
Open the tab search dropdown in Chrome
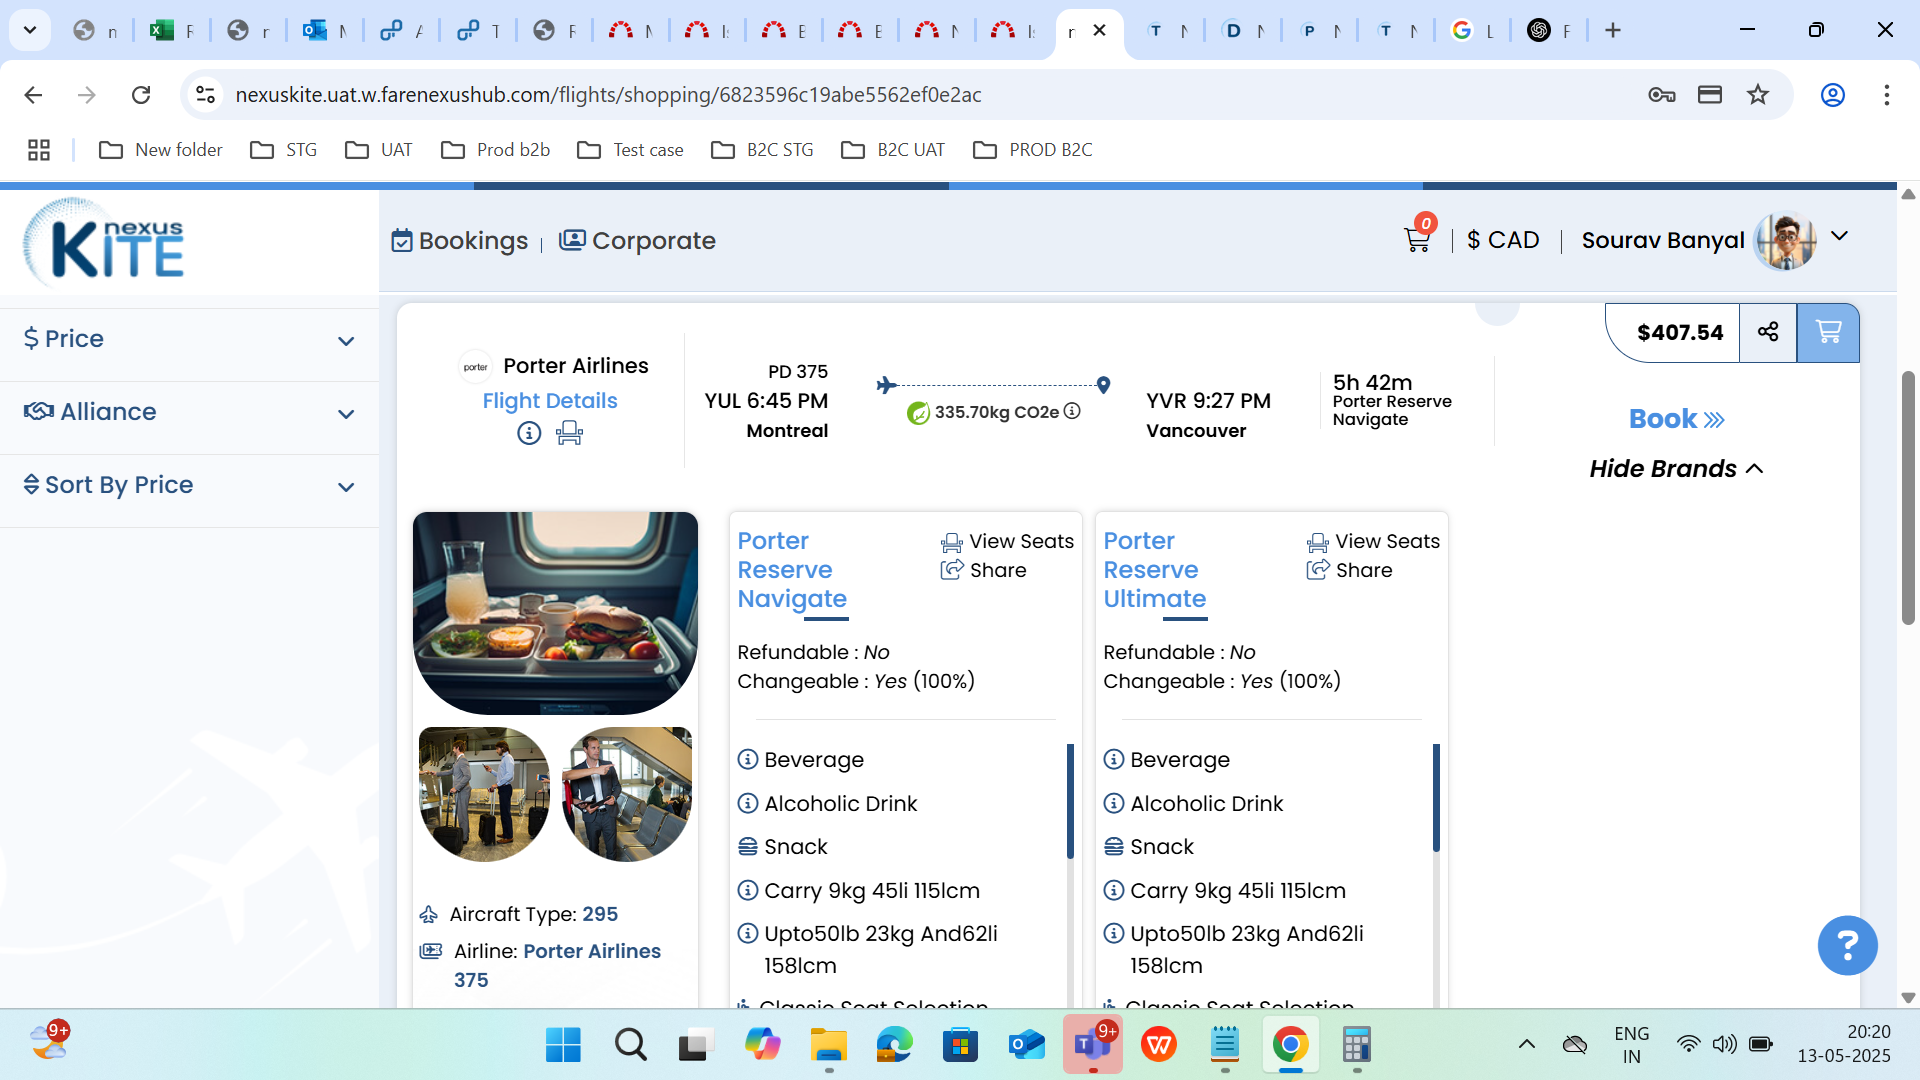[x=30, y=30]
